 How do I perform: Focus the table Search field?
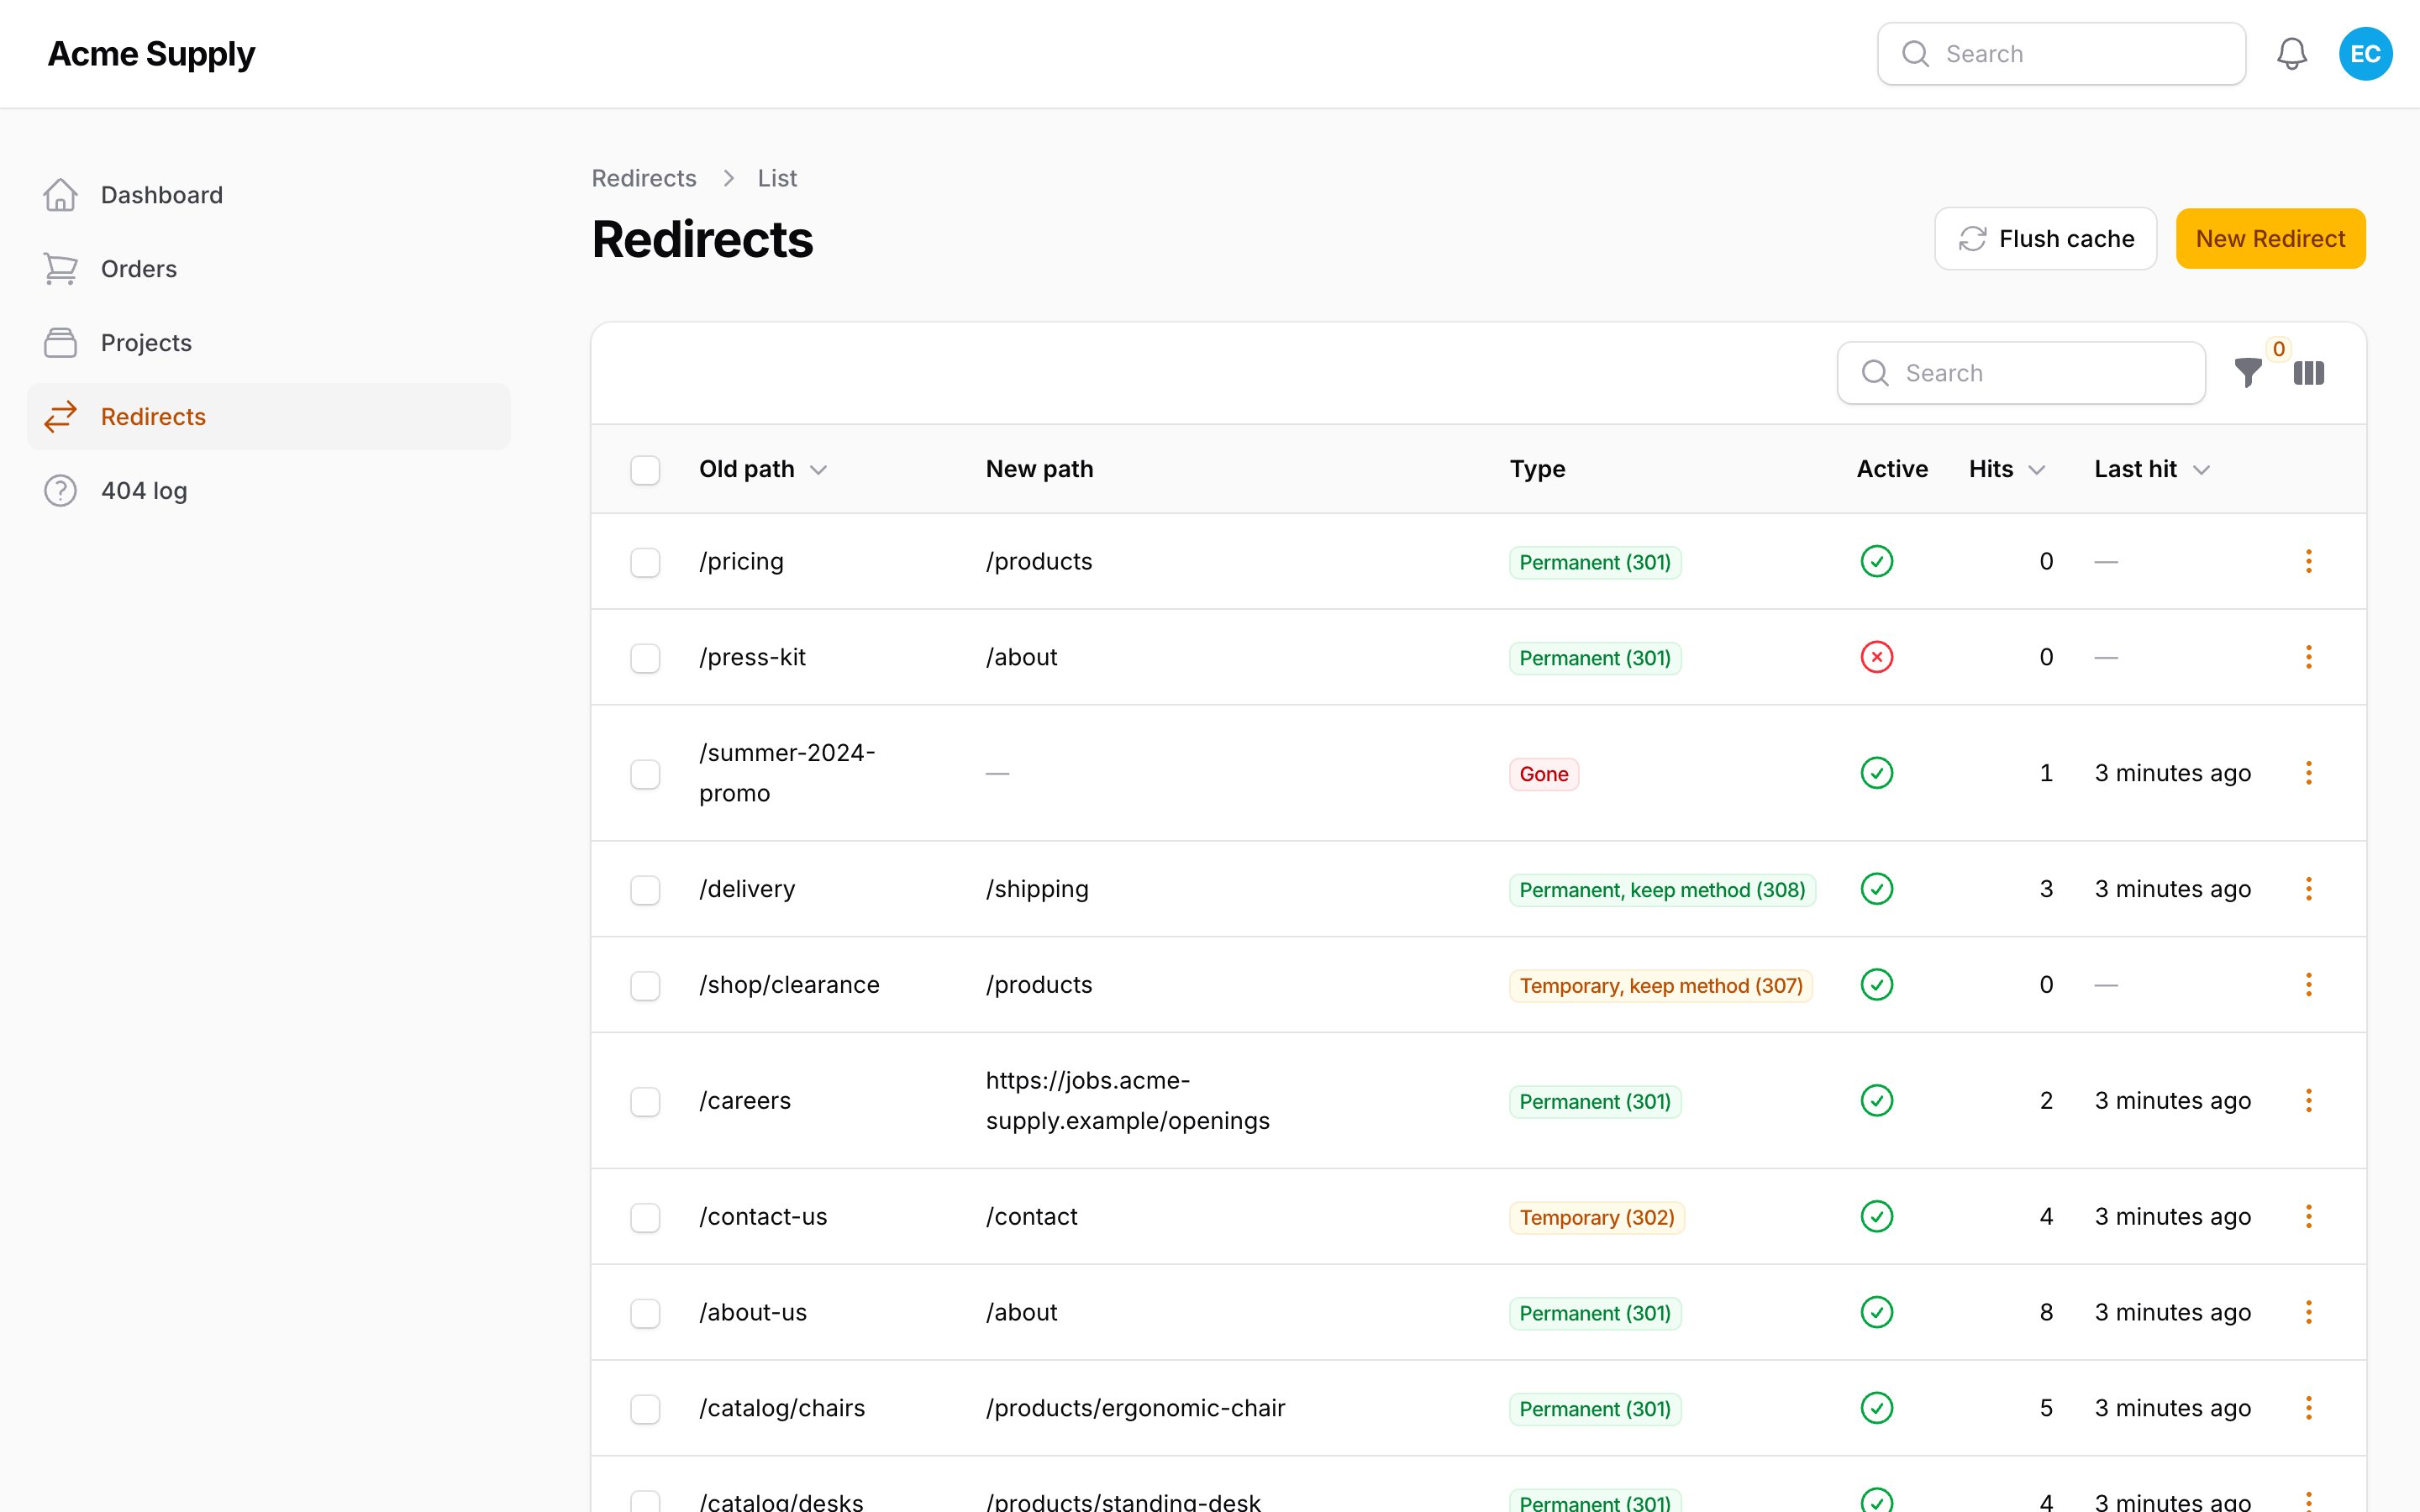[x=2021, y=373]
